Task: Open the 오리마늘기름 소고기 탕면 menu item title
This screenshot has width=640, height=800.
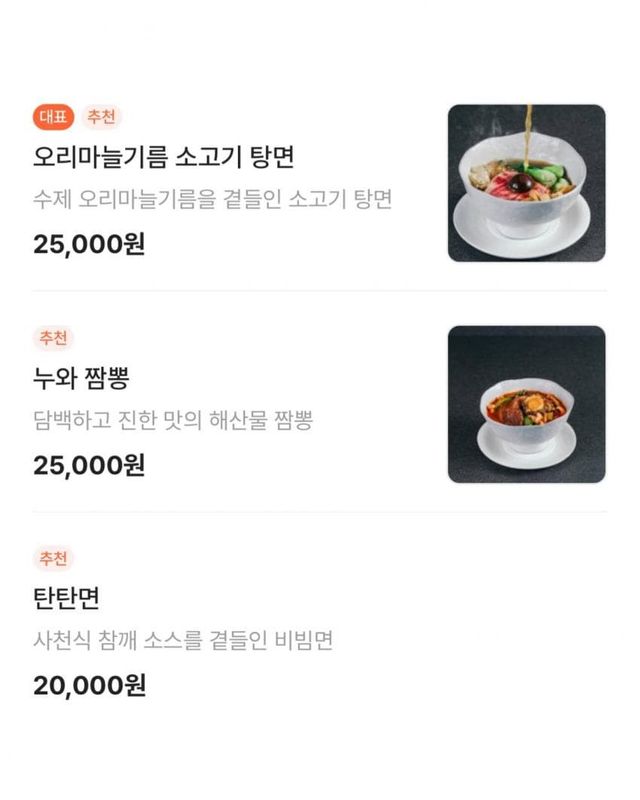Action: tap(163, 157)
